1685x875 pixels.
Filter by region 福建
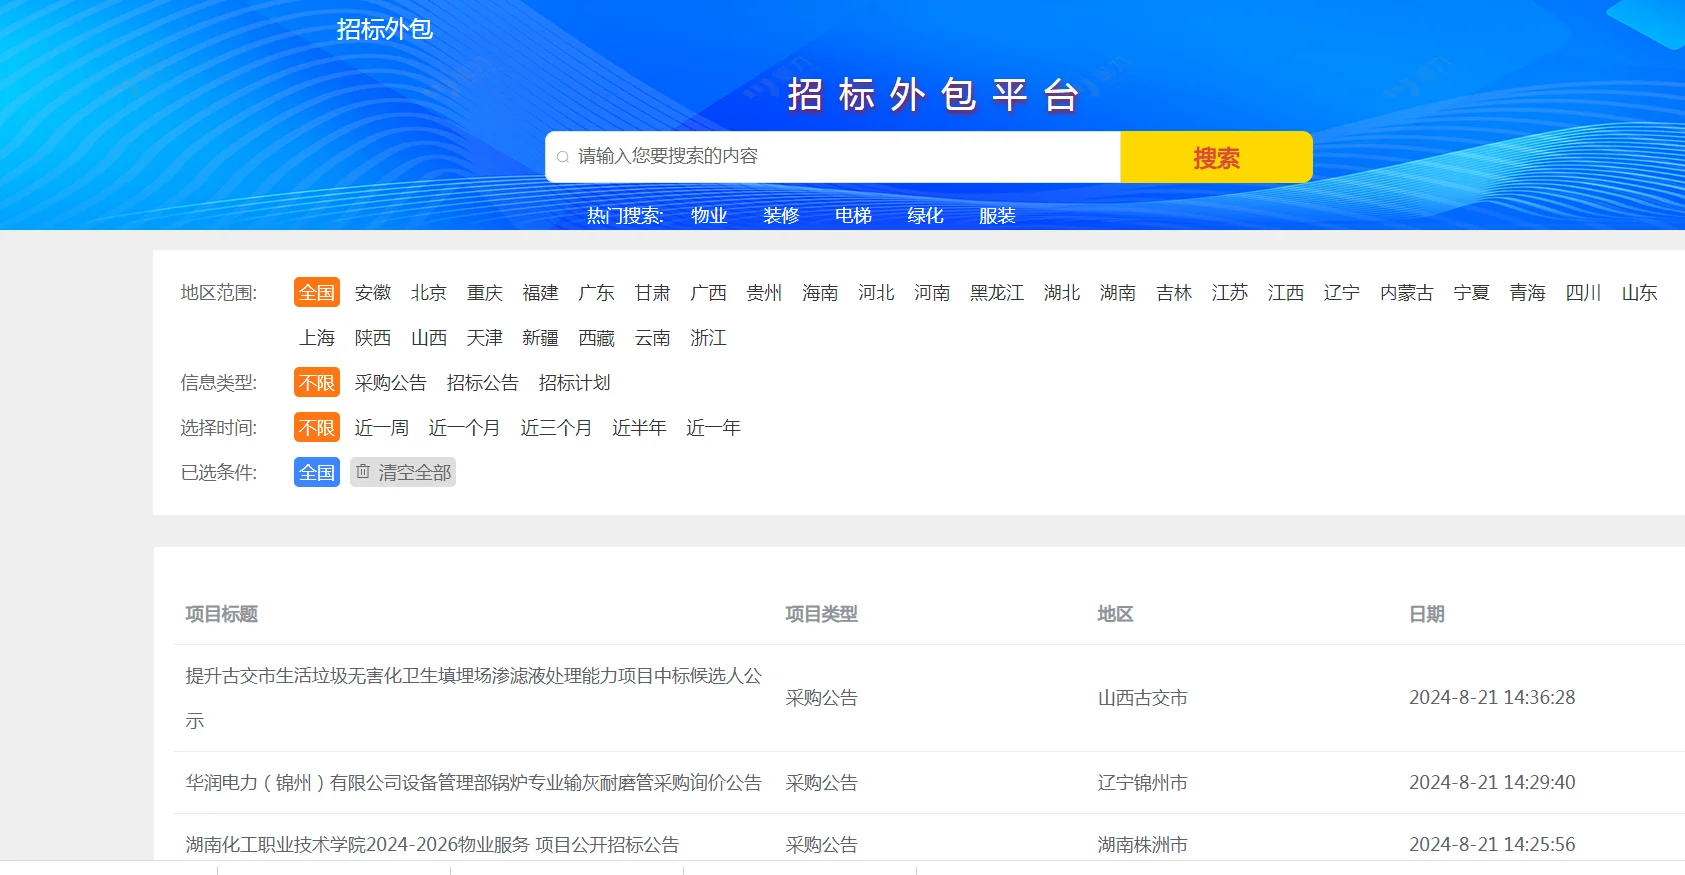click(x=541, y=292)
